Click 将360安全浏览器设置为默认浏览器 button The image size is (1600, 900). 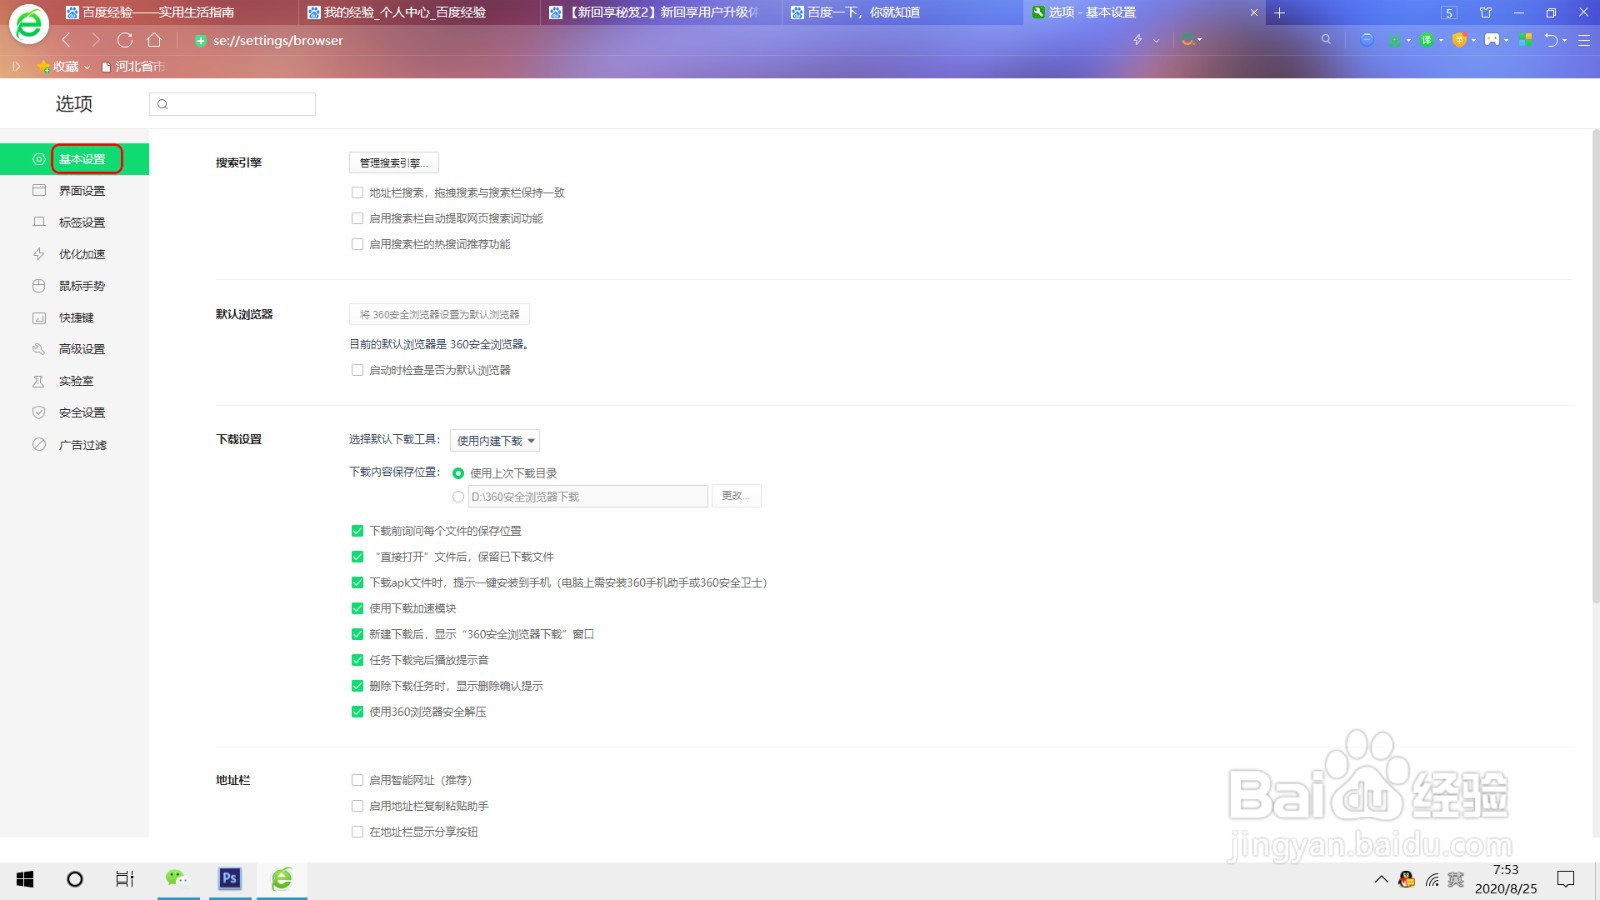click(439, 314)
